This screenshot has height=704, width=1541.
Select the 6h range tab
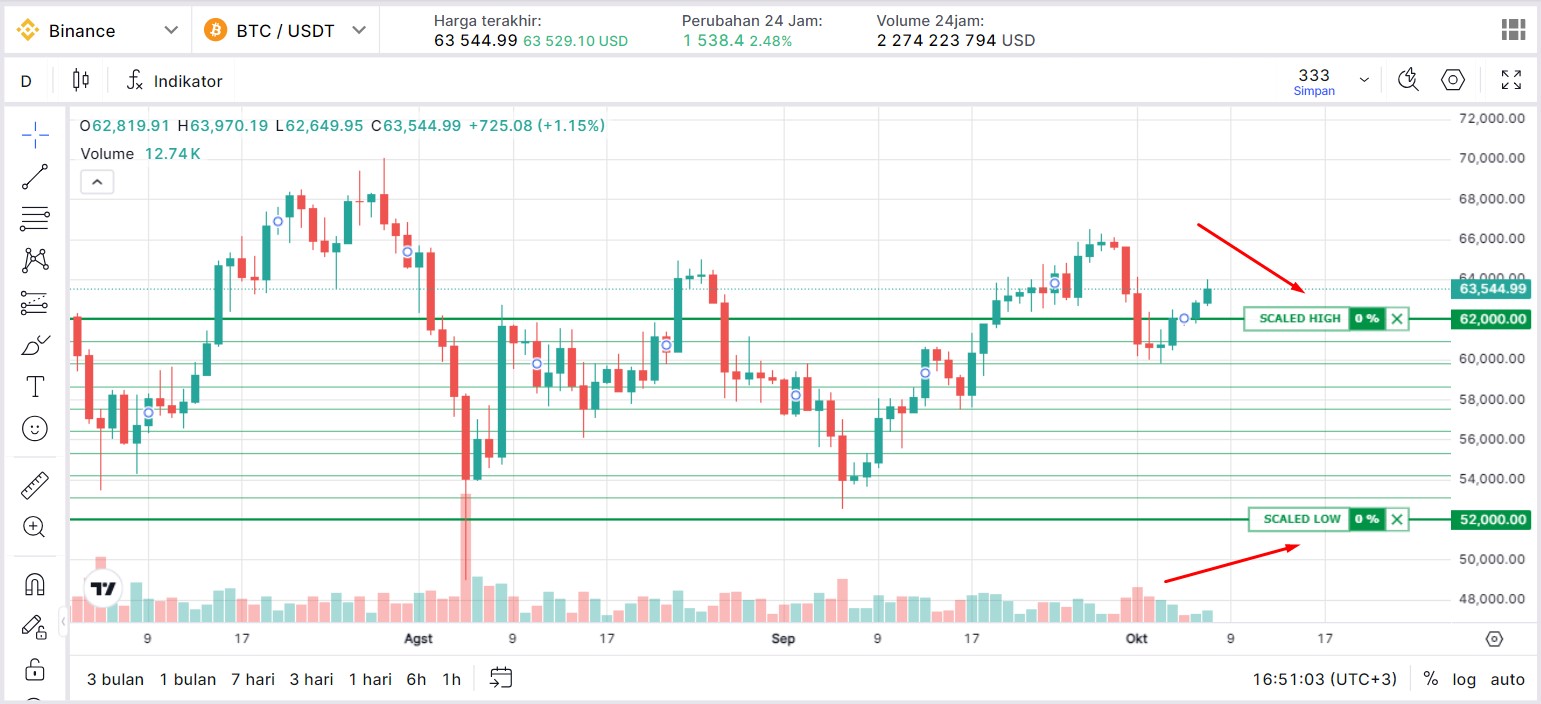(x=416, y=679)
